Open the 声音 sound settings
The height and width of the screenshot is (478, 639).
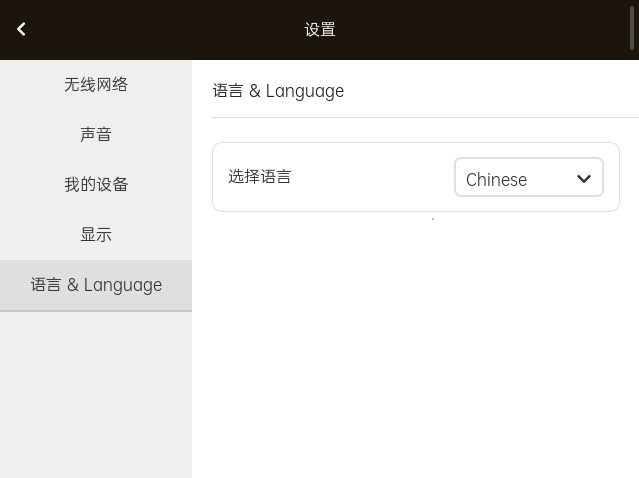[96, 135]
